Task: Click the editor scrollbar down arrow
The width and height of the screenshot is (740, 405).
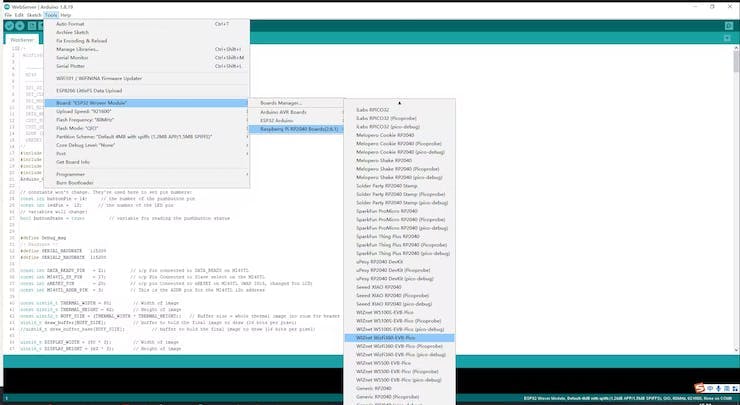Action: coord(736,350)
